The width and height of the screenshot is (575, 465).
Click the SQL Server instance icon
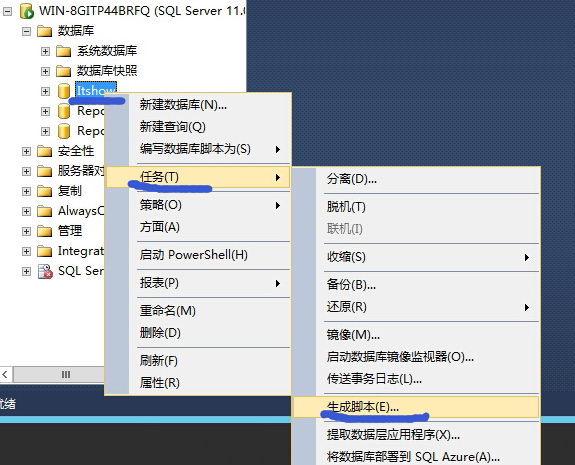pos(27,11)
